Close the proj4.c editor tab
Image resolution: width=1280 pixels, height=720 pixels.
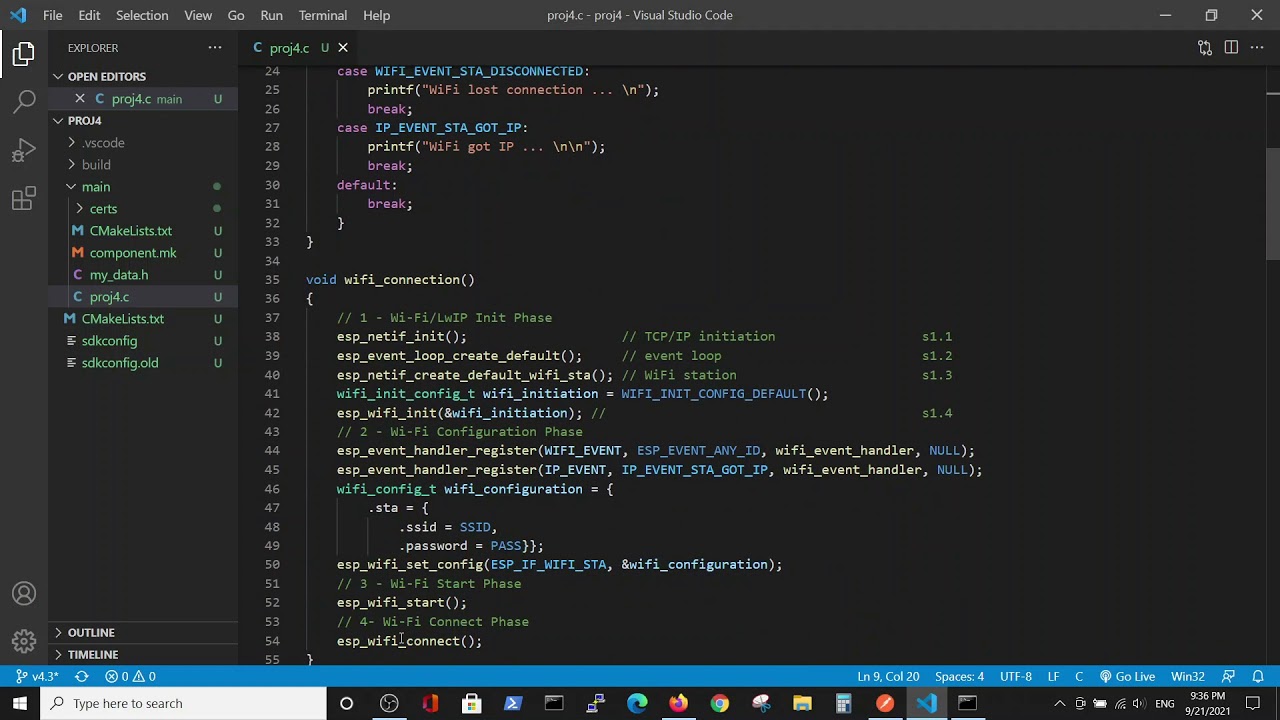point(343,48)
